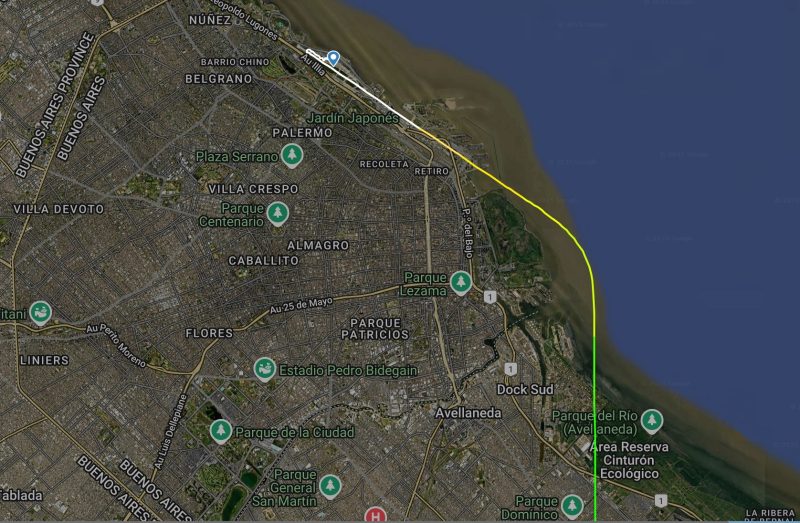Click the Dock Sud label
Screen dimensions: 800x523
tap(525, 389)
